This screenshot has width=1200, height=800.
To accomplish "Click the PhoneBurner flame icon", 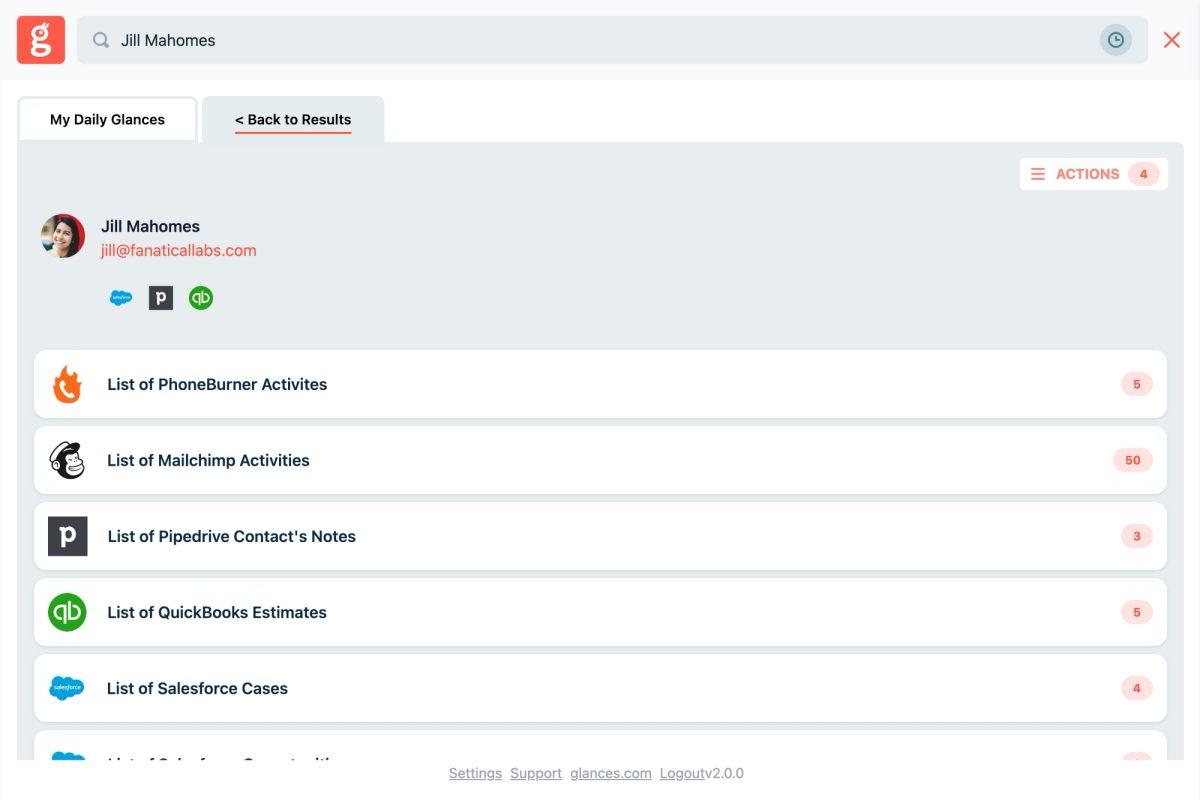I will coord(67,384).
